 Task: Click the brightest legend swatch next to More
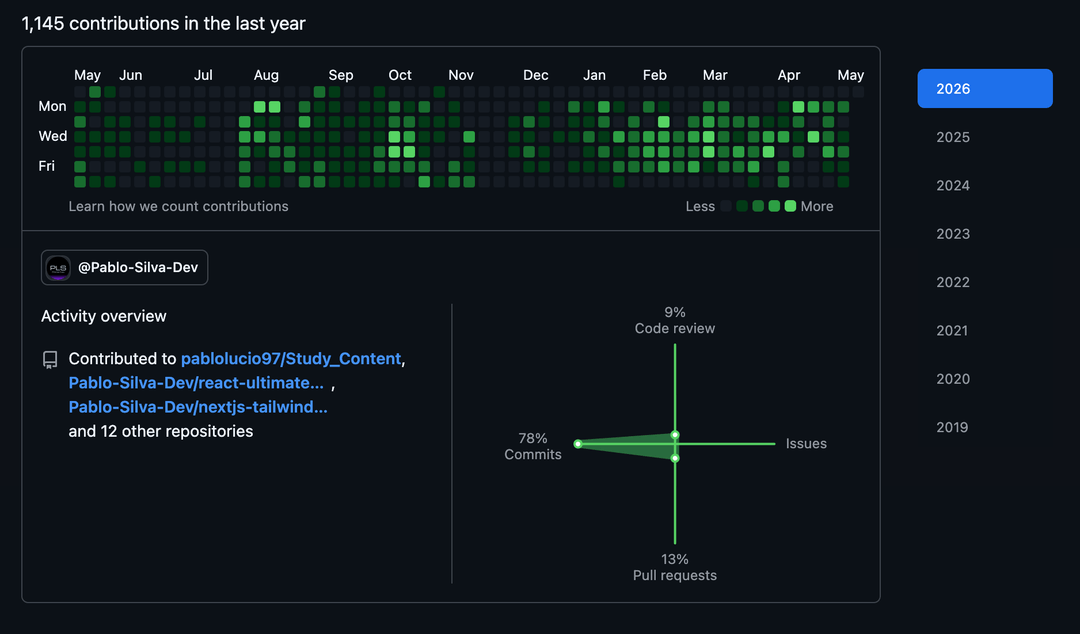pos(790,206)
